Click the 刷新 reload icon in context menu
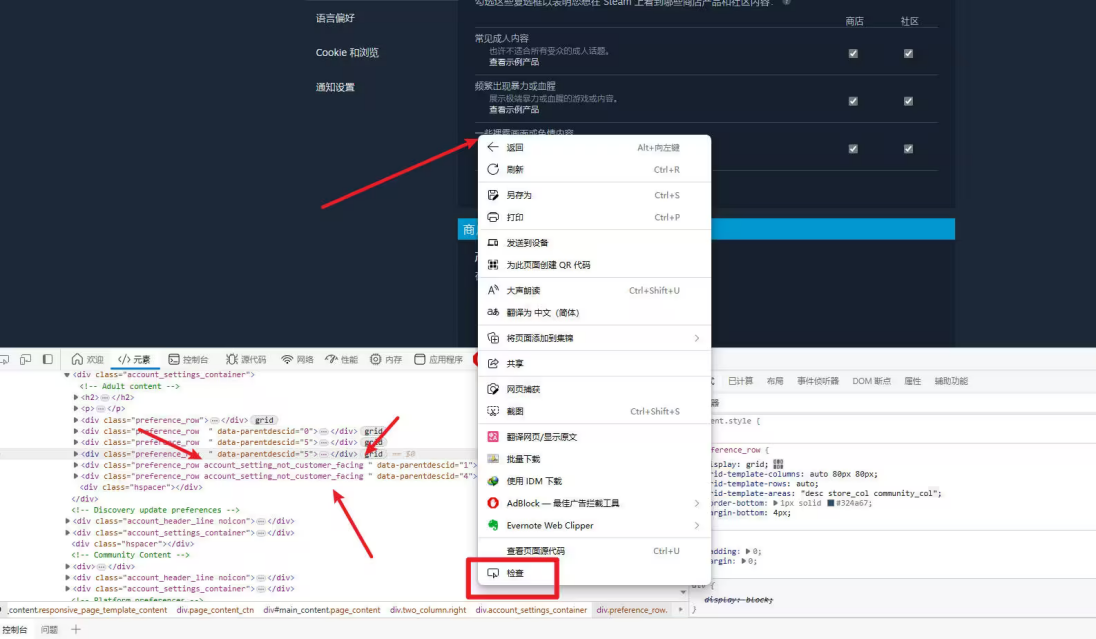 tap(492, 170)
